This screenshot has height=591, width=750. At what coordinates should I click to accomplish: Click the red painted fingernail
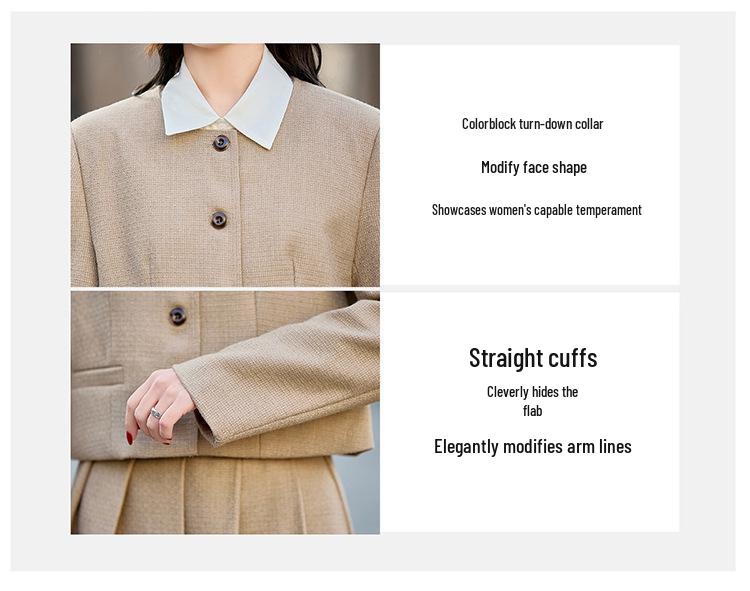[x=130, y=438]
